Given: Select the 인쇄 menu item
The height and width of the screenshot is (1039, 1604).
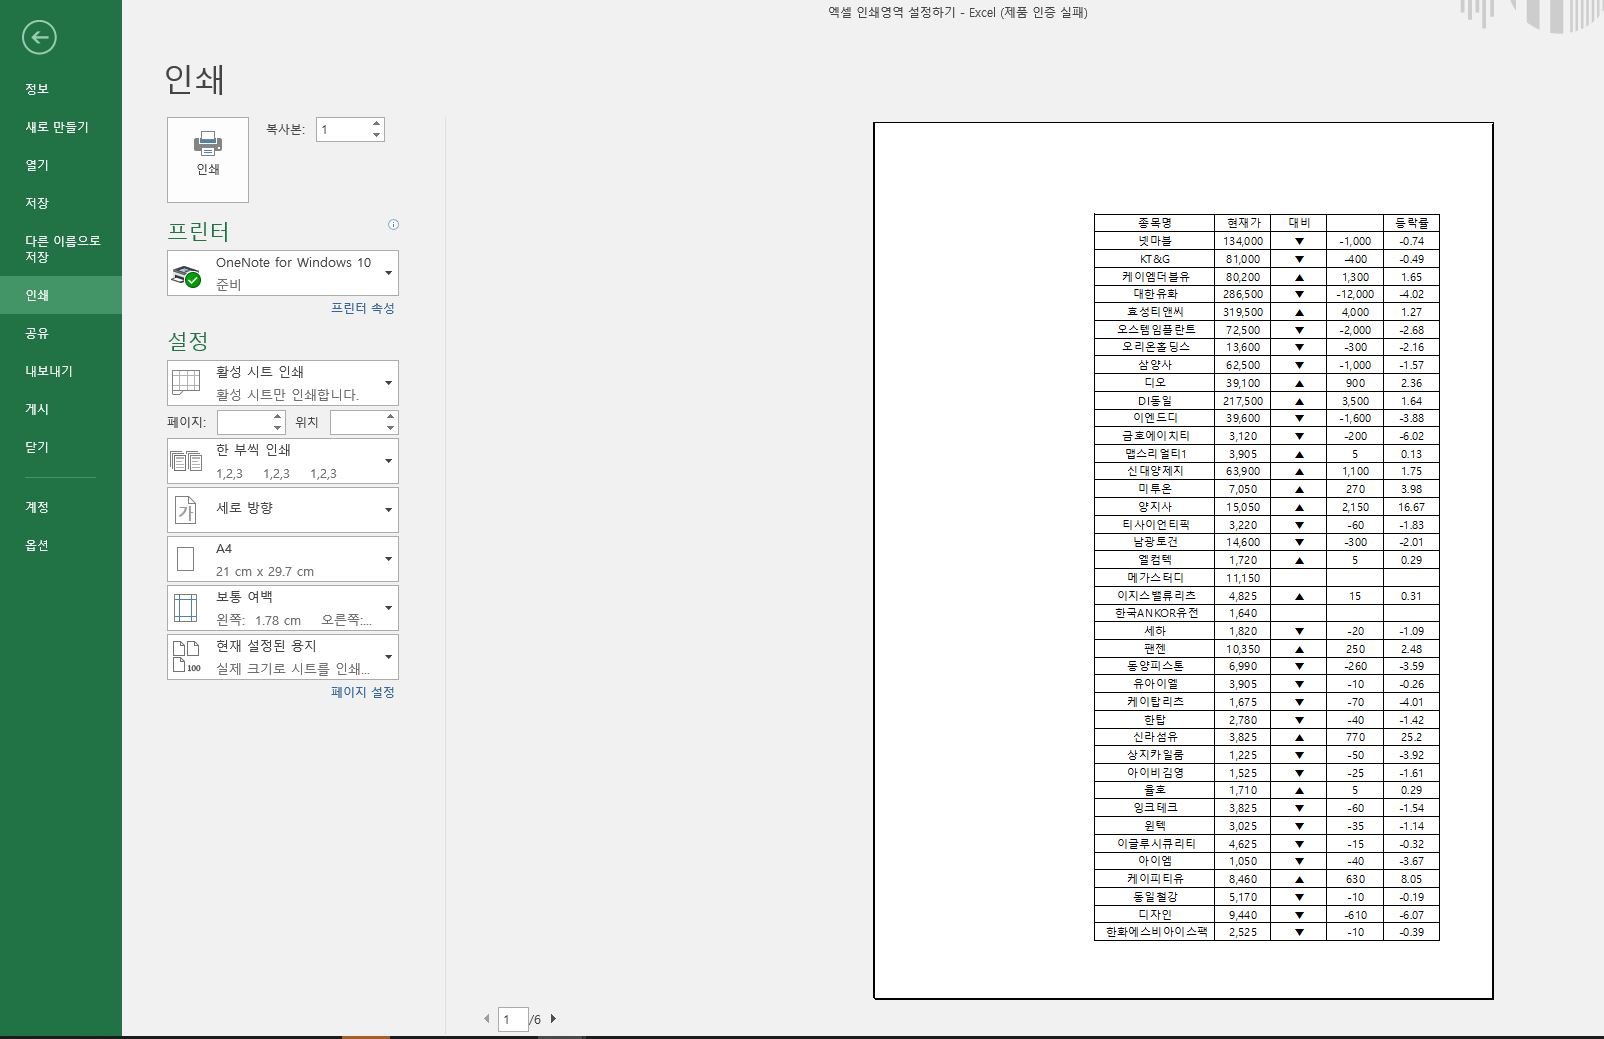Looking at the screenshot, I should tap(61, 295).
